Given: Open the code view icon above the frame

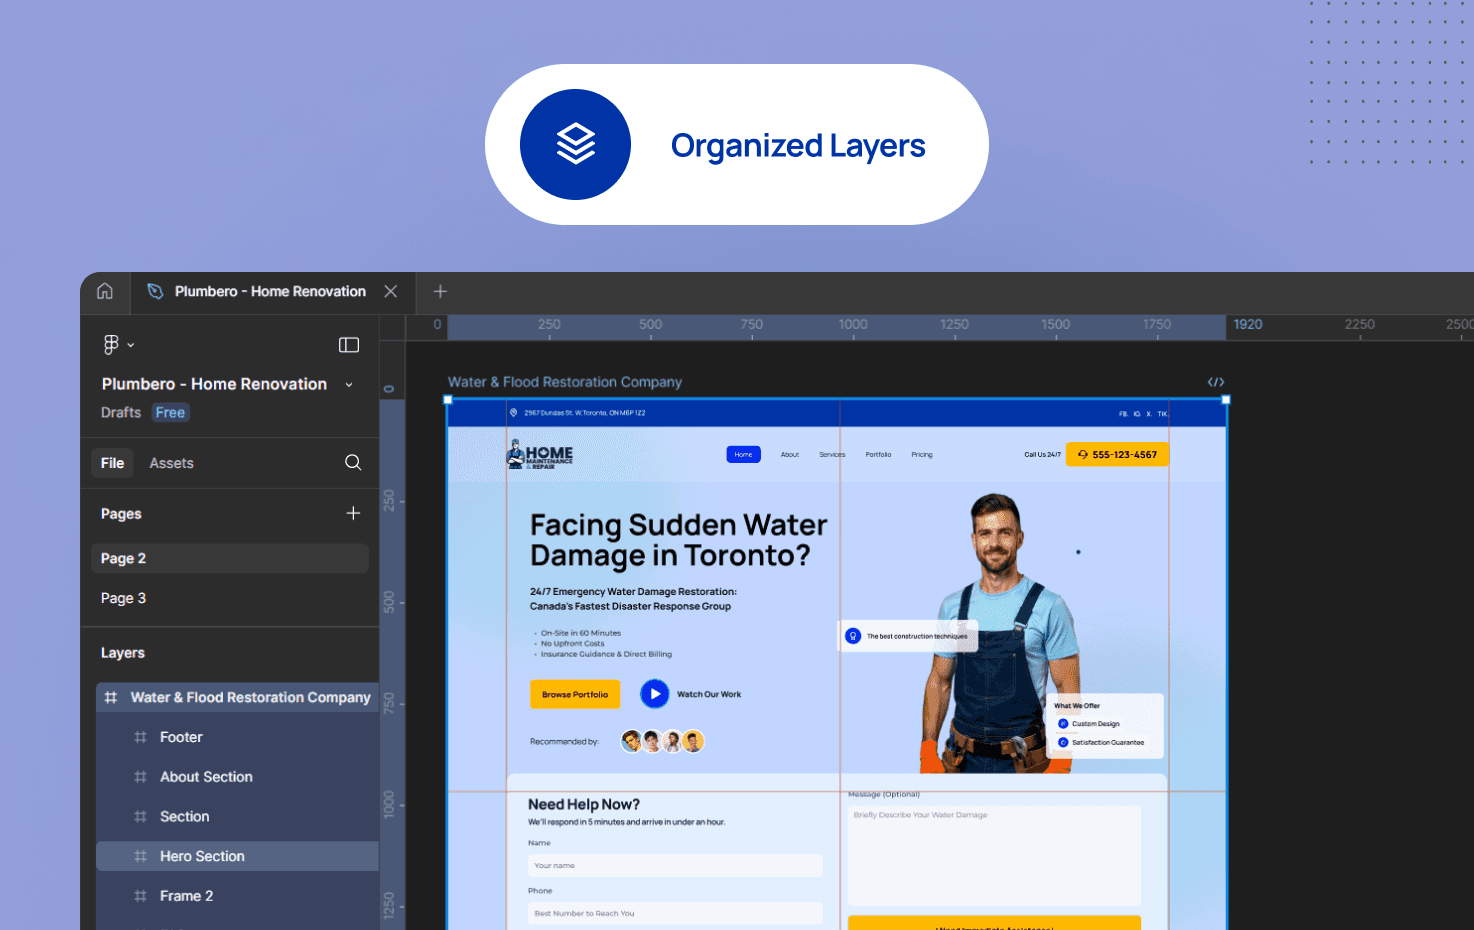Looking at the screenshot, I should pos(1216,382).
